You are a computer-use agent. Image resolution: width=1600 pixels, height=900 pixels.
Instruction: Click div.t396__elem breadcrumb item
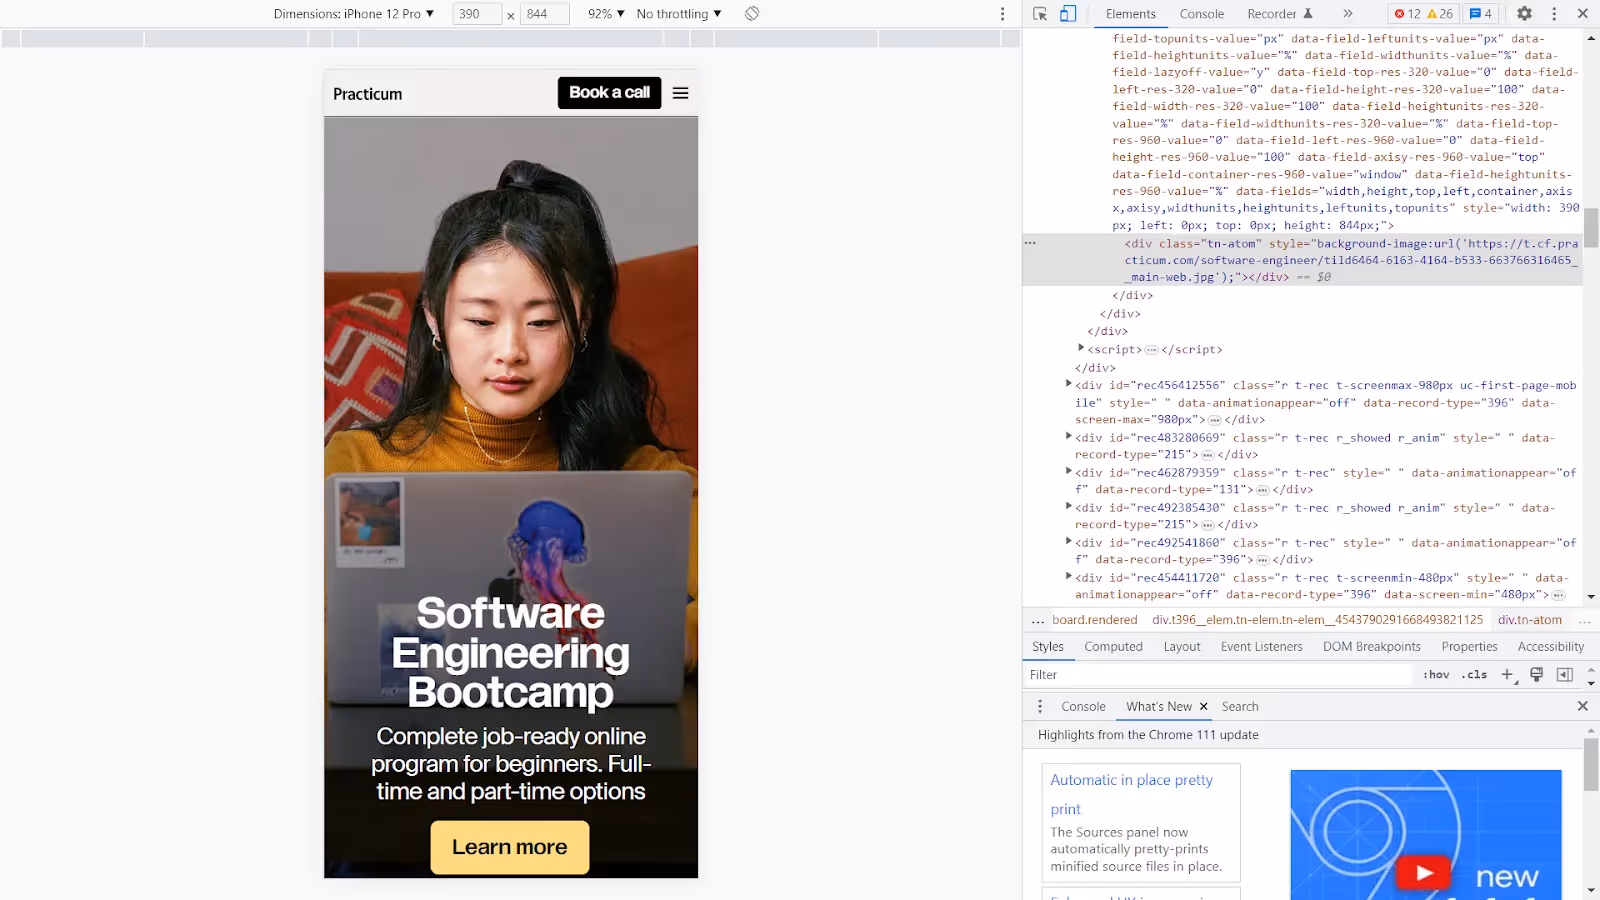click(x=1318, y=620)
